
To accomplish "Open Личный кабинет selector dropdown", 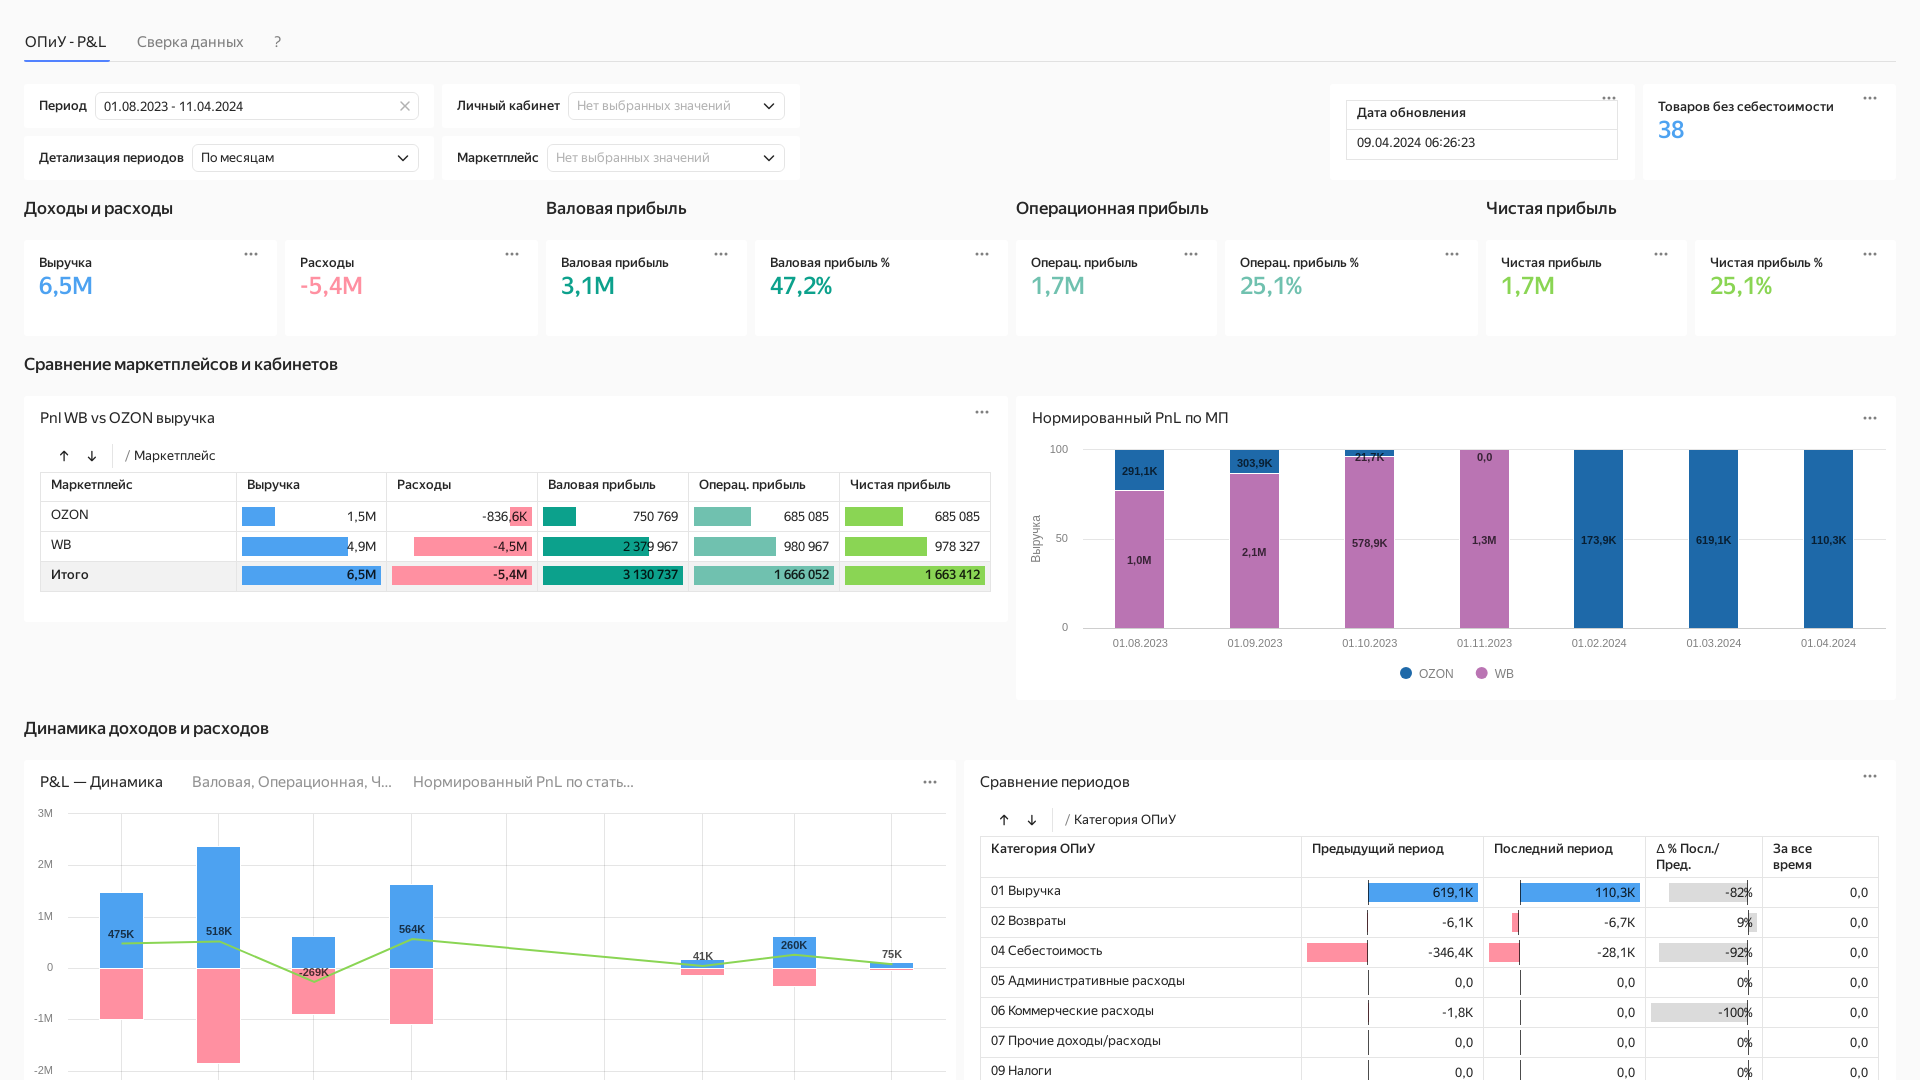I will 676,106.
